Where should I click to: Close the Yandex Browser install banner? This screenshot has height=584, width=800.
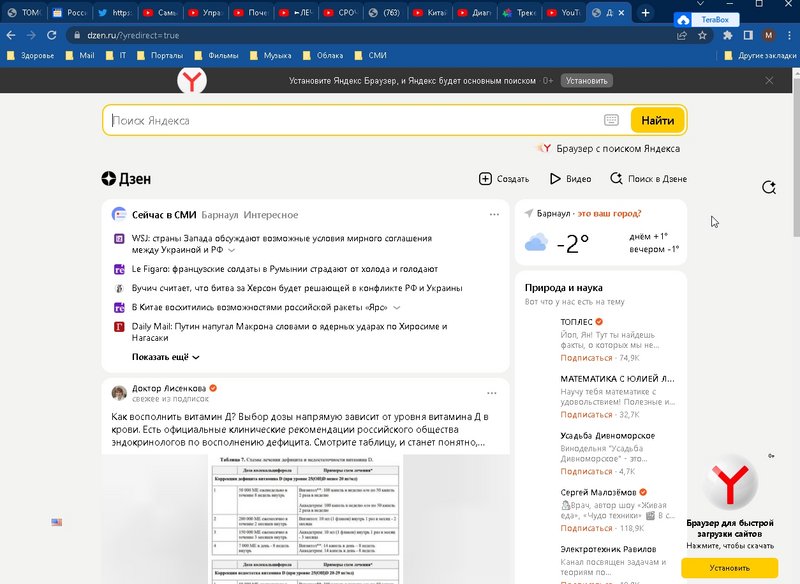769,81
